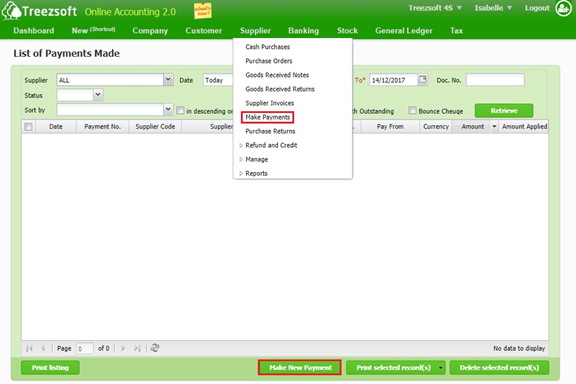Open the Dashboard menu
Viewport: 576px width, 384px height.
tap(34, 30)
